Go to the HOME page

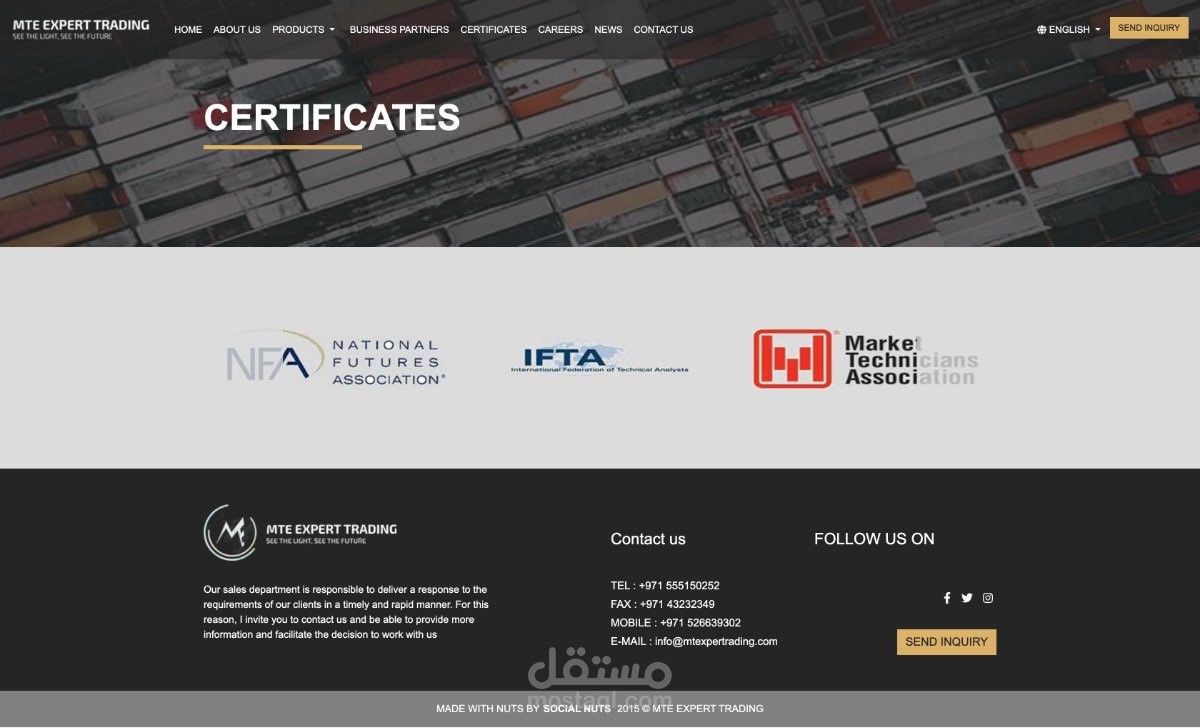188,29
